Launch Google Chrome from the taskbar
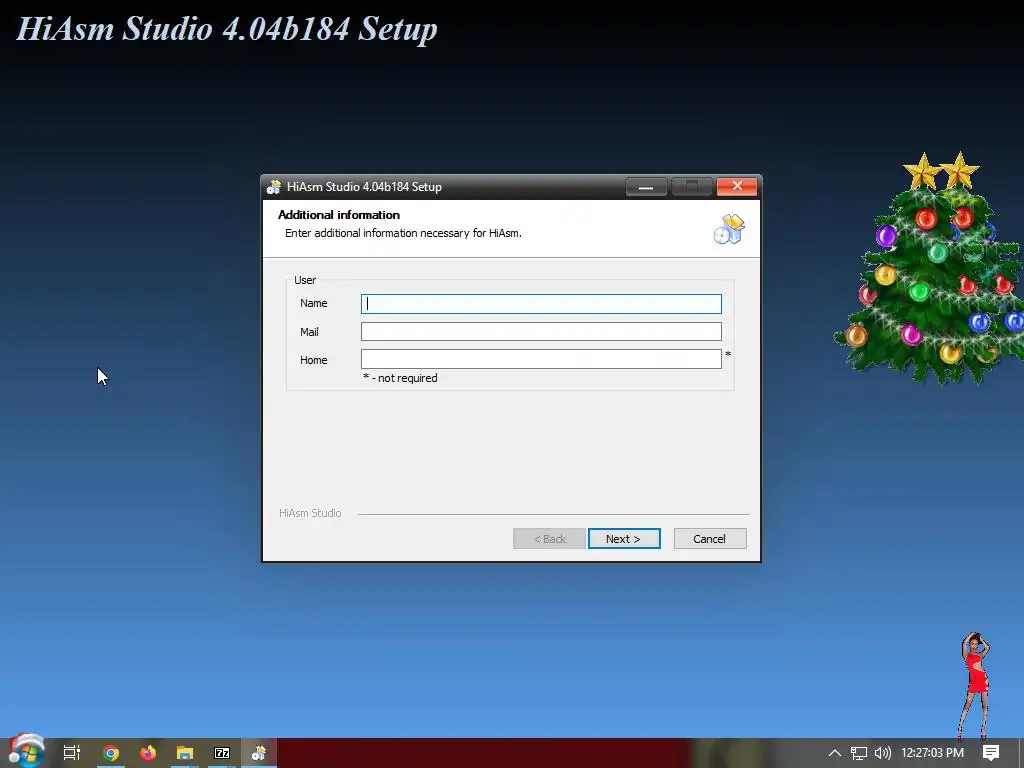The image size is (1024, 768). pyautogui.click(x=111, y=753)
